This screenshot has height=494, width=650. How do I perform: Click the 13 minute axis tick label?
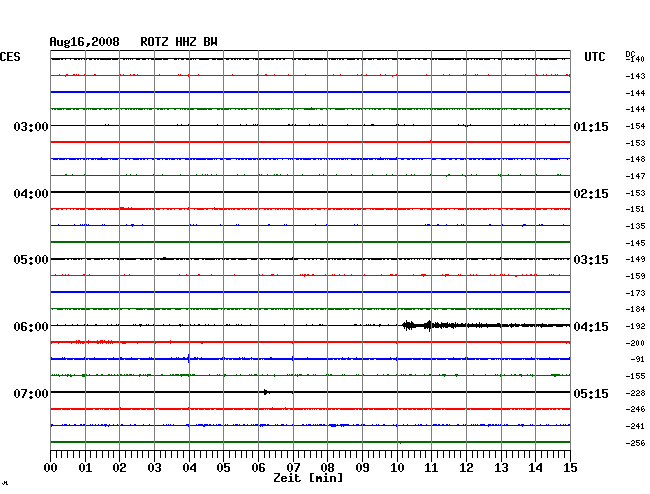(501, 467)
